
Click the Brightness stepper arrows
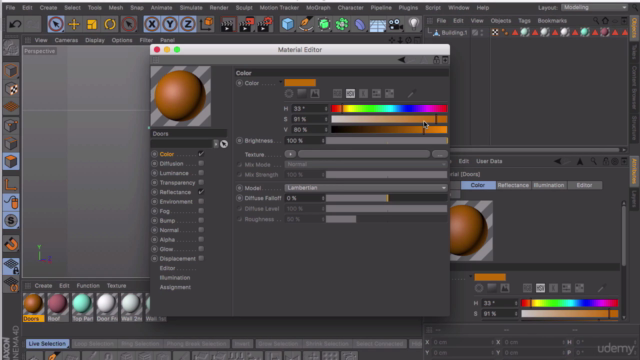(323, 141)
